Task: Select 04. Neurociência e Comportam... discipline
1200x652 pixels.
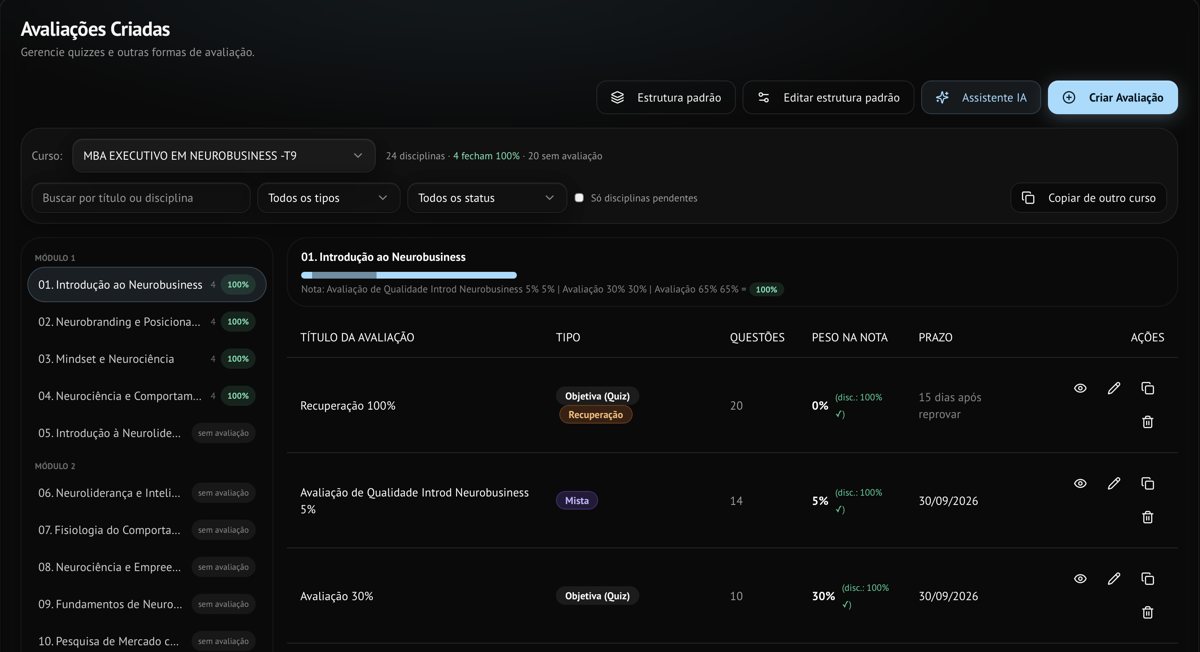Action: click(147, 396)
